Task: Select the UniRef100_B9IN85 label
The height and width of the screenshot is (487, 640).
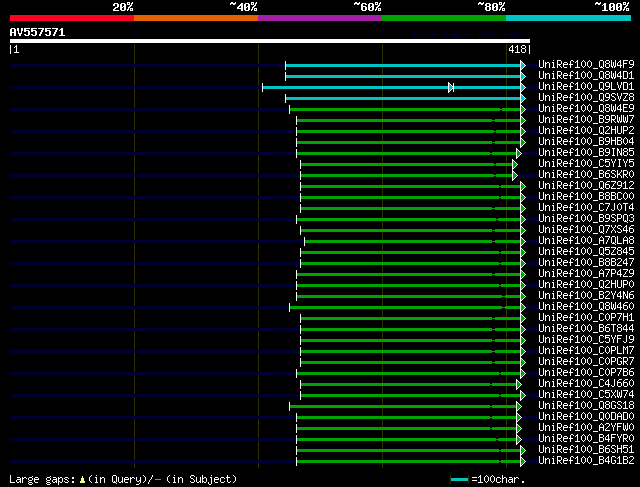Action: [x=586, y=153]
